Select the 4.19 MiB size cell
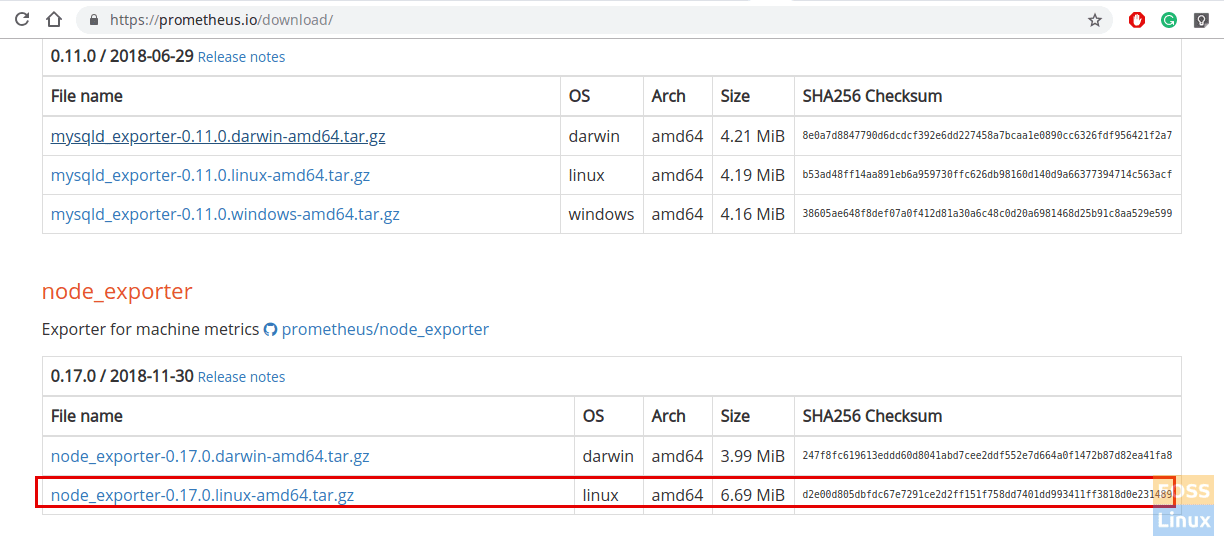Viewport: 1224px width, 546px height. click(x=752, y=175)
